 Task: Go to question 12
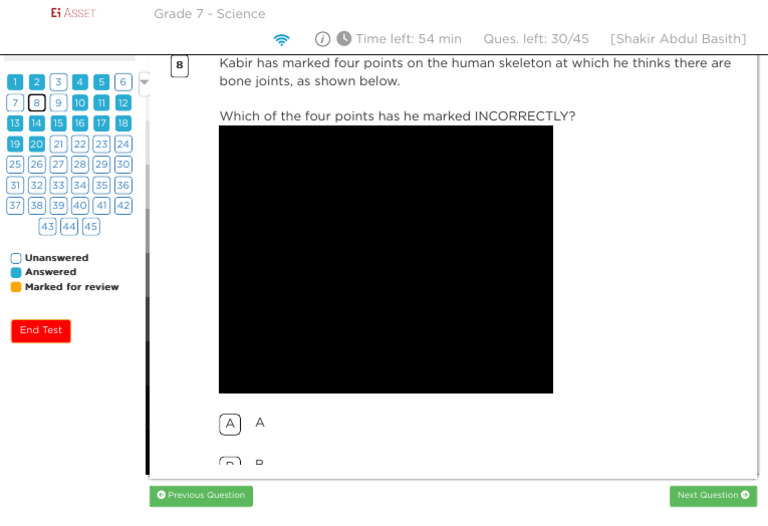point(123,102)
